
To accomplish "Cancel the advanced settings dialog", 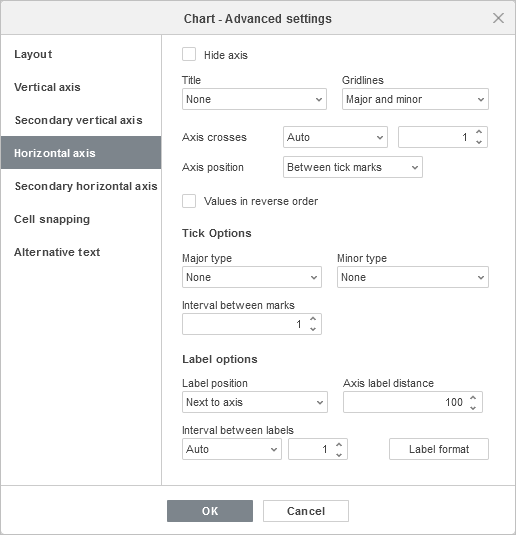I will pos(306,511).
